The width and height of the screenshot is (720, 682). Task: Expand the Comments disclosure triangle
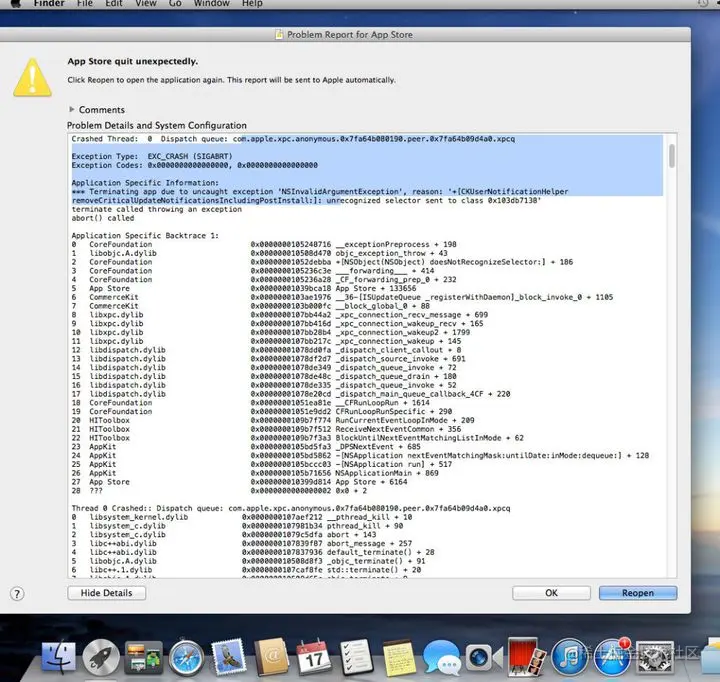(71, 109)
